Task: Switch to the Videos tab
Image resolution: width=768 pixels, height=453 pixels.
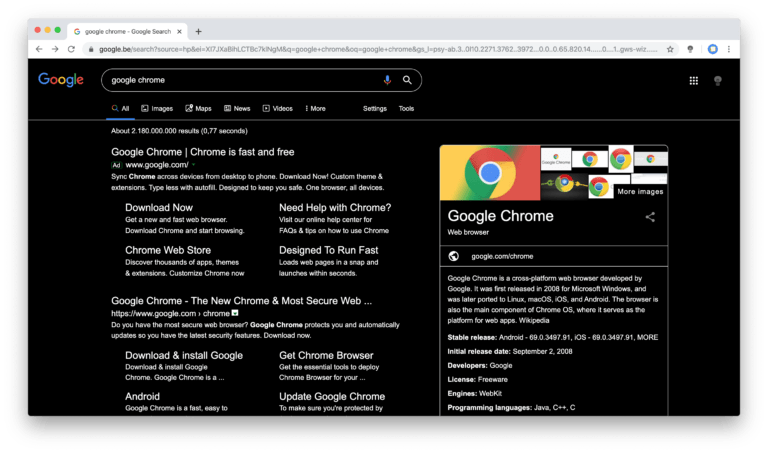Action: [278, 109]
